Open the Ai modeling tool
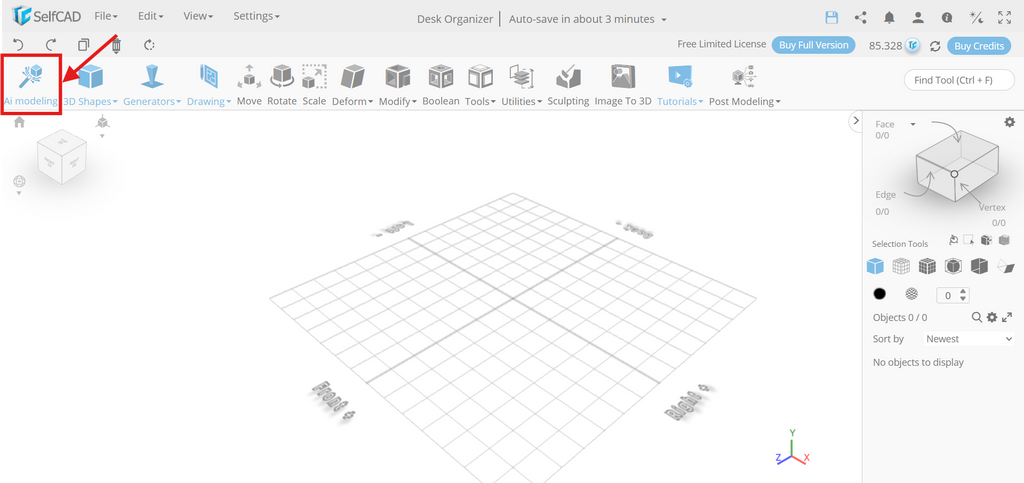 coord(31,85)
